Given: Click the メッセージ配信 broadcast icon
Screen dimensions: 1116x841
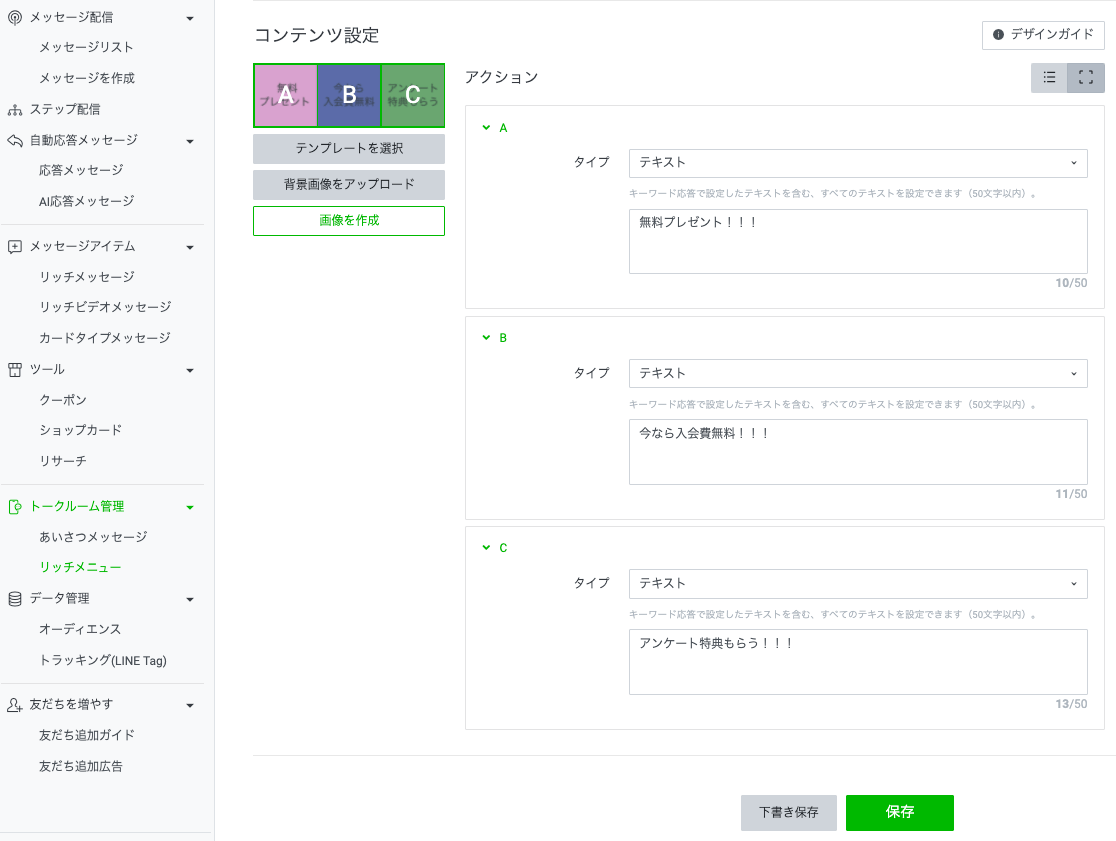Looking at the screenshot, I should point(14,18).
